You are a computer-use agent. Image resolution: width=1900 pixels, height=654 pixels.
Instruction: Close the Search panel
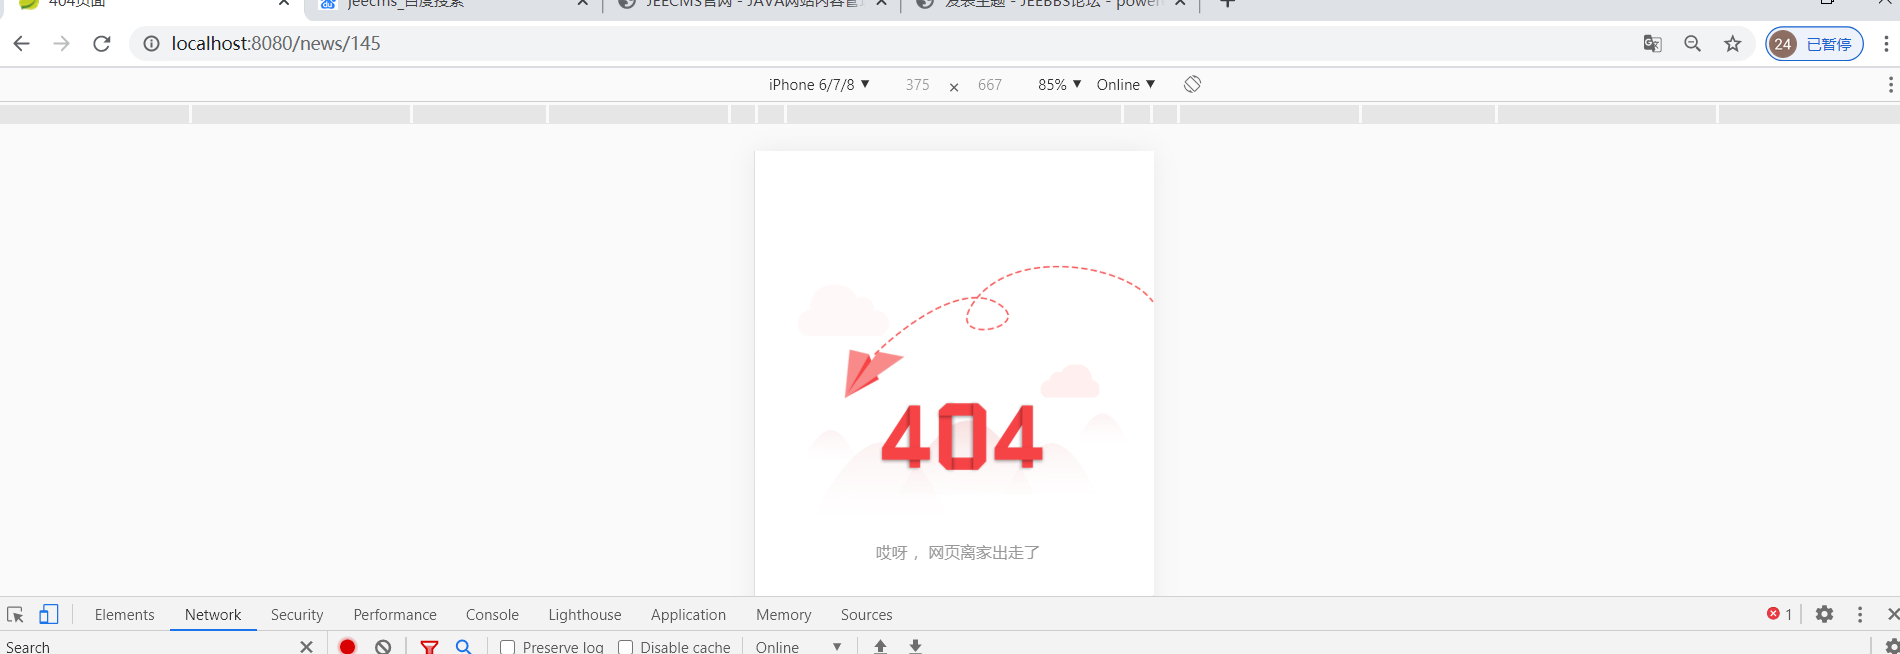(306, 646)
